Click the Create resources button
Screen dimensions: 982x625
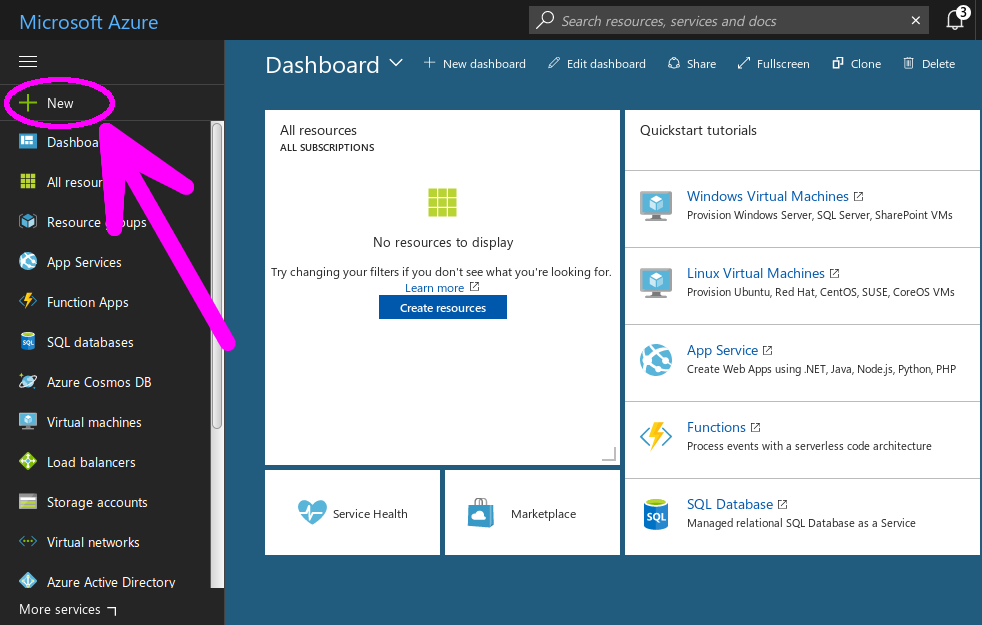tap(443, 307)
